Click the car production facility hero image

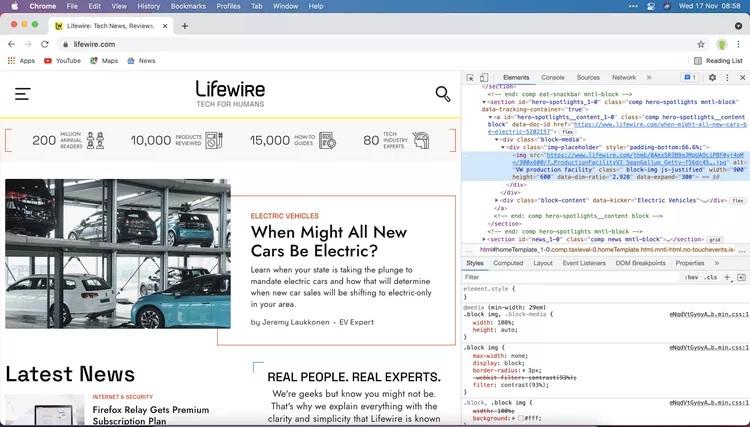coord(118,254)
